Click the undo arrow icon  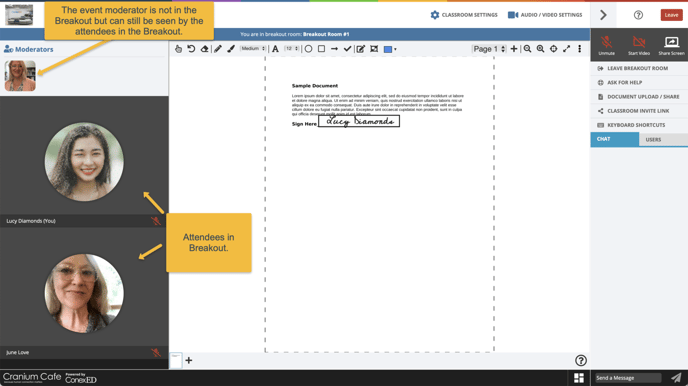click(x=191, y=49)
